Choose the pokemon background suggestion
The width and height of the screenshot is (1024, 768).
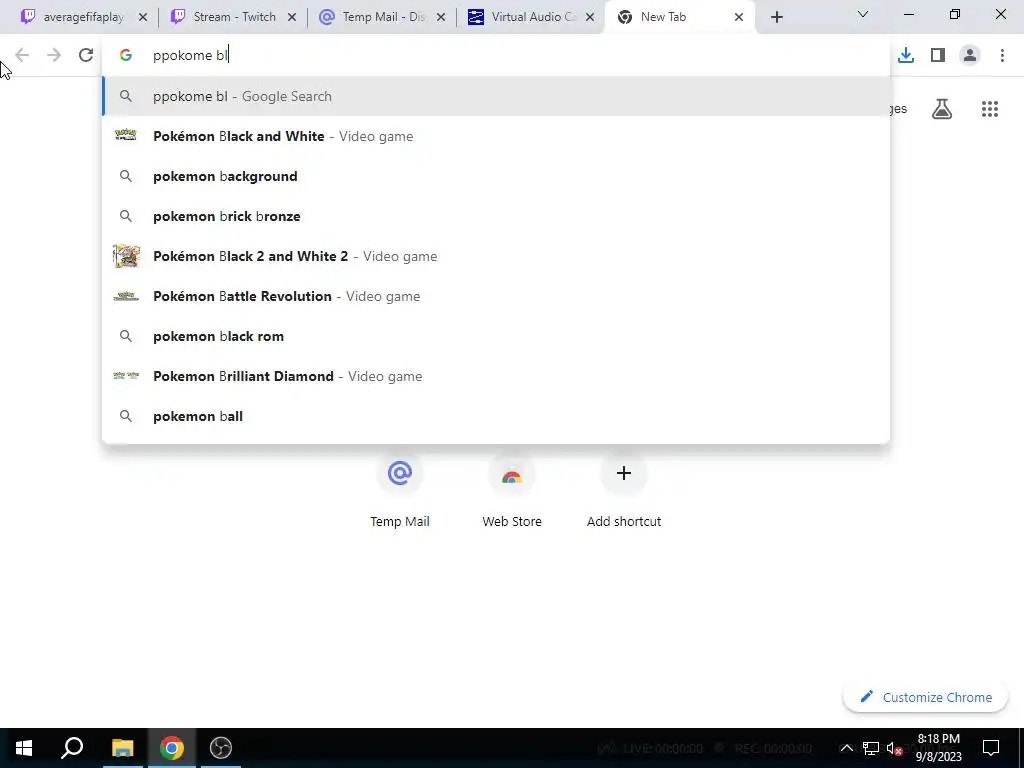tap(496, 176)
